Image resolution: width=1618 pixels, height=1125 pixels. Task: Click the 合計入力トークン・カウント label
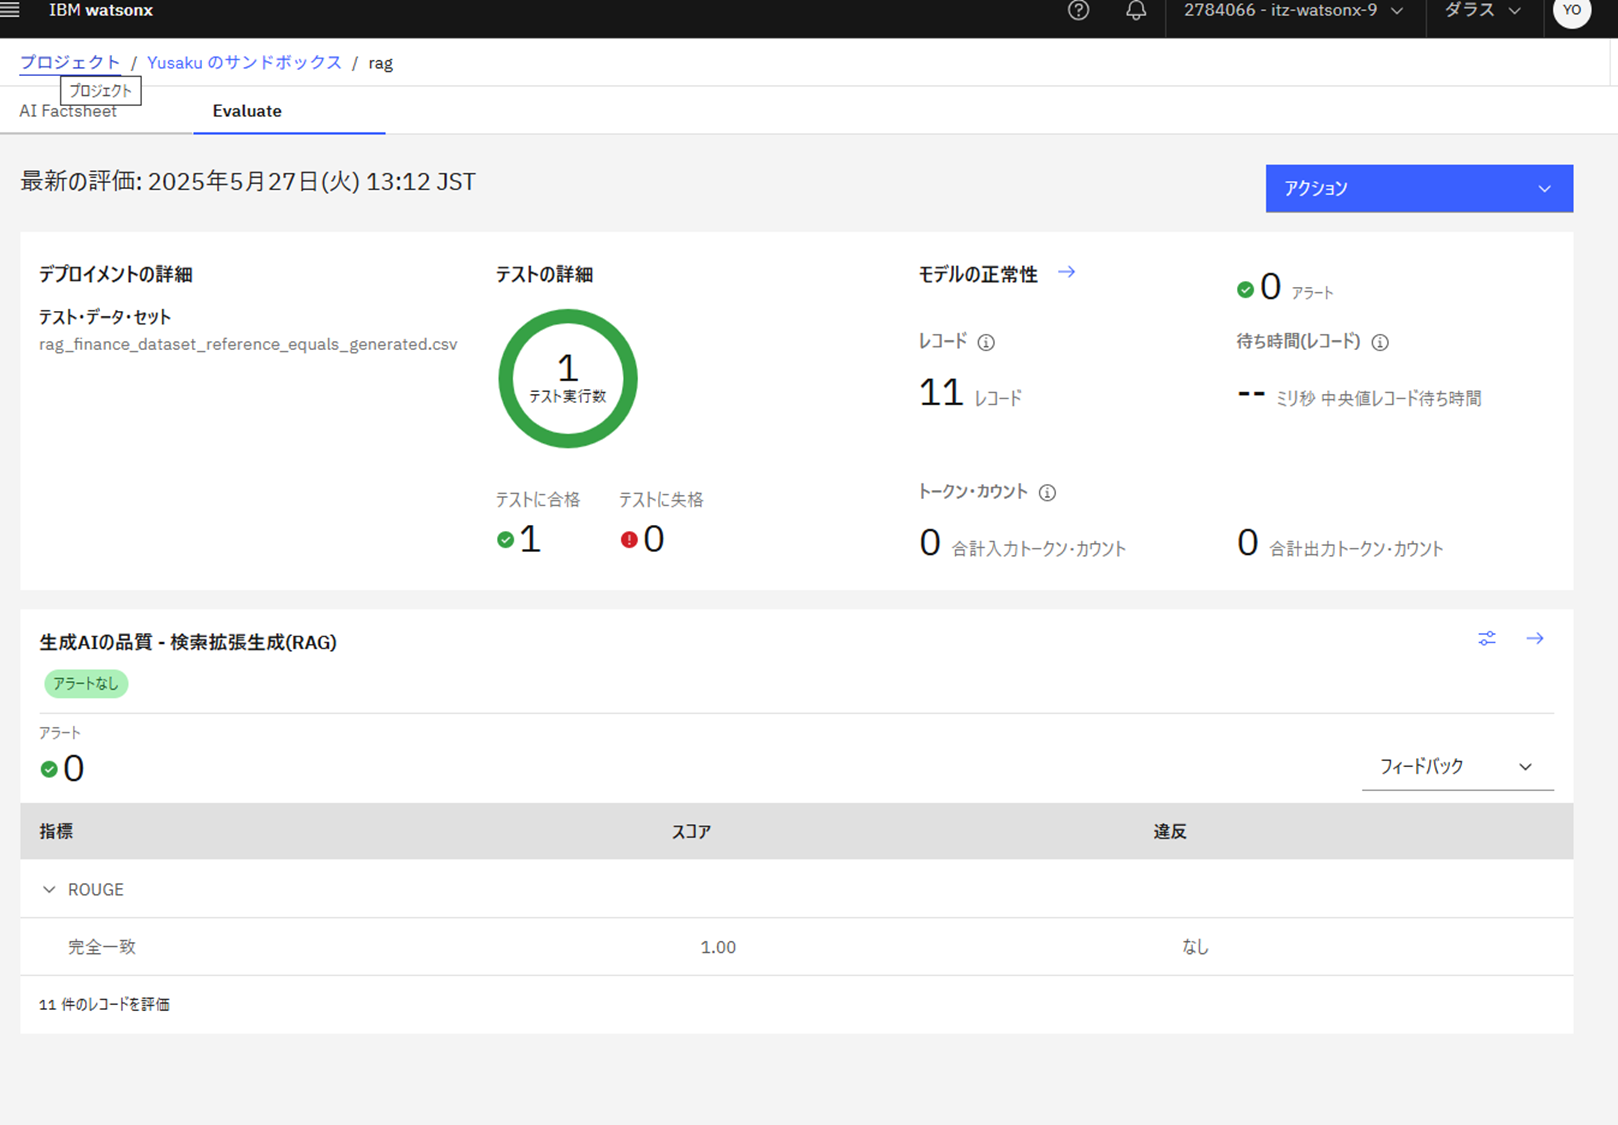1039,549
